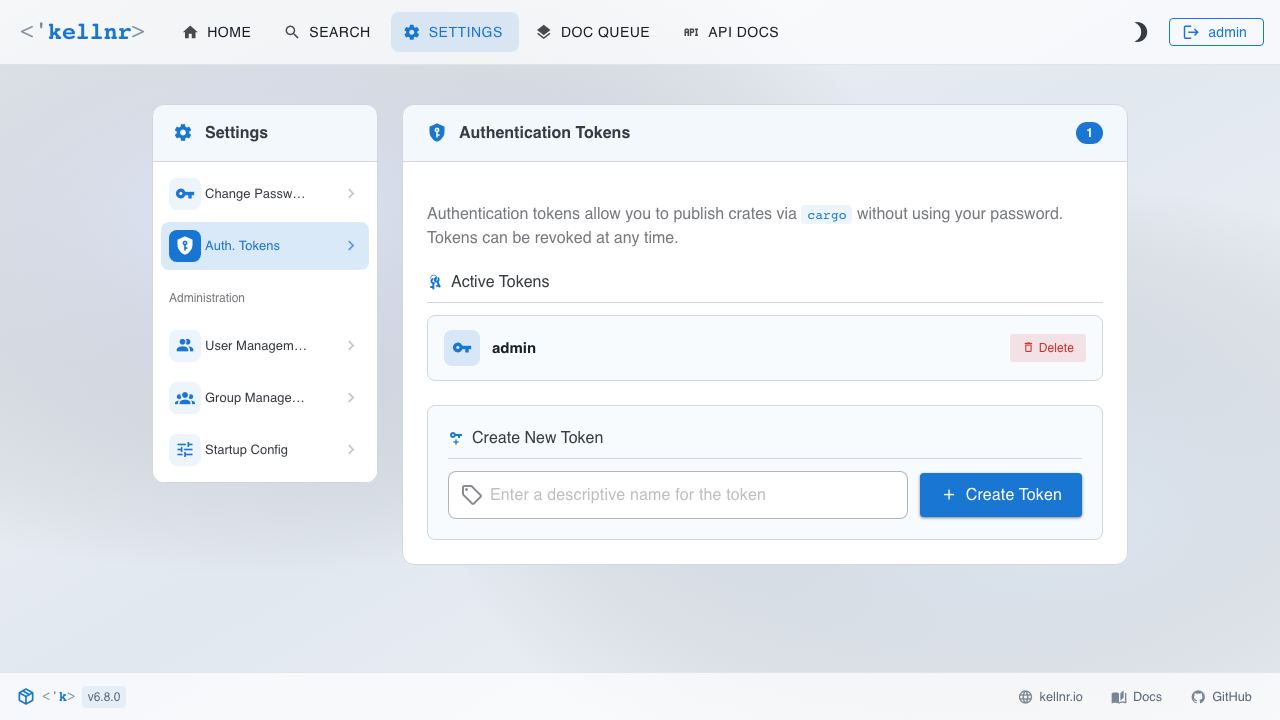
Task: Click the Create Token button
Action: pos(1001,495)
